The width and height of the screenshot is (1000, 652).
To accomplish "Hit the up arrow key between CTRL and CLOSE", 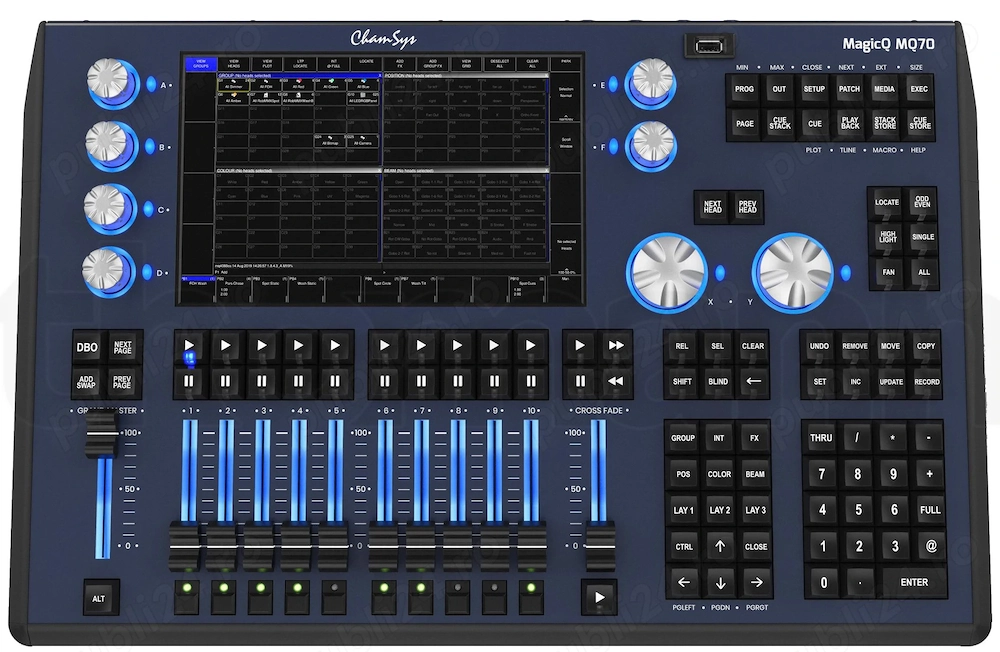I will coord(720,546).
